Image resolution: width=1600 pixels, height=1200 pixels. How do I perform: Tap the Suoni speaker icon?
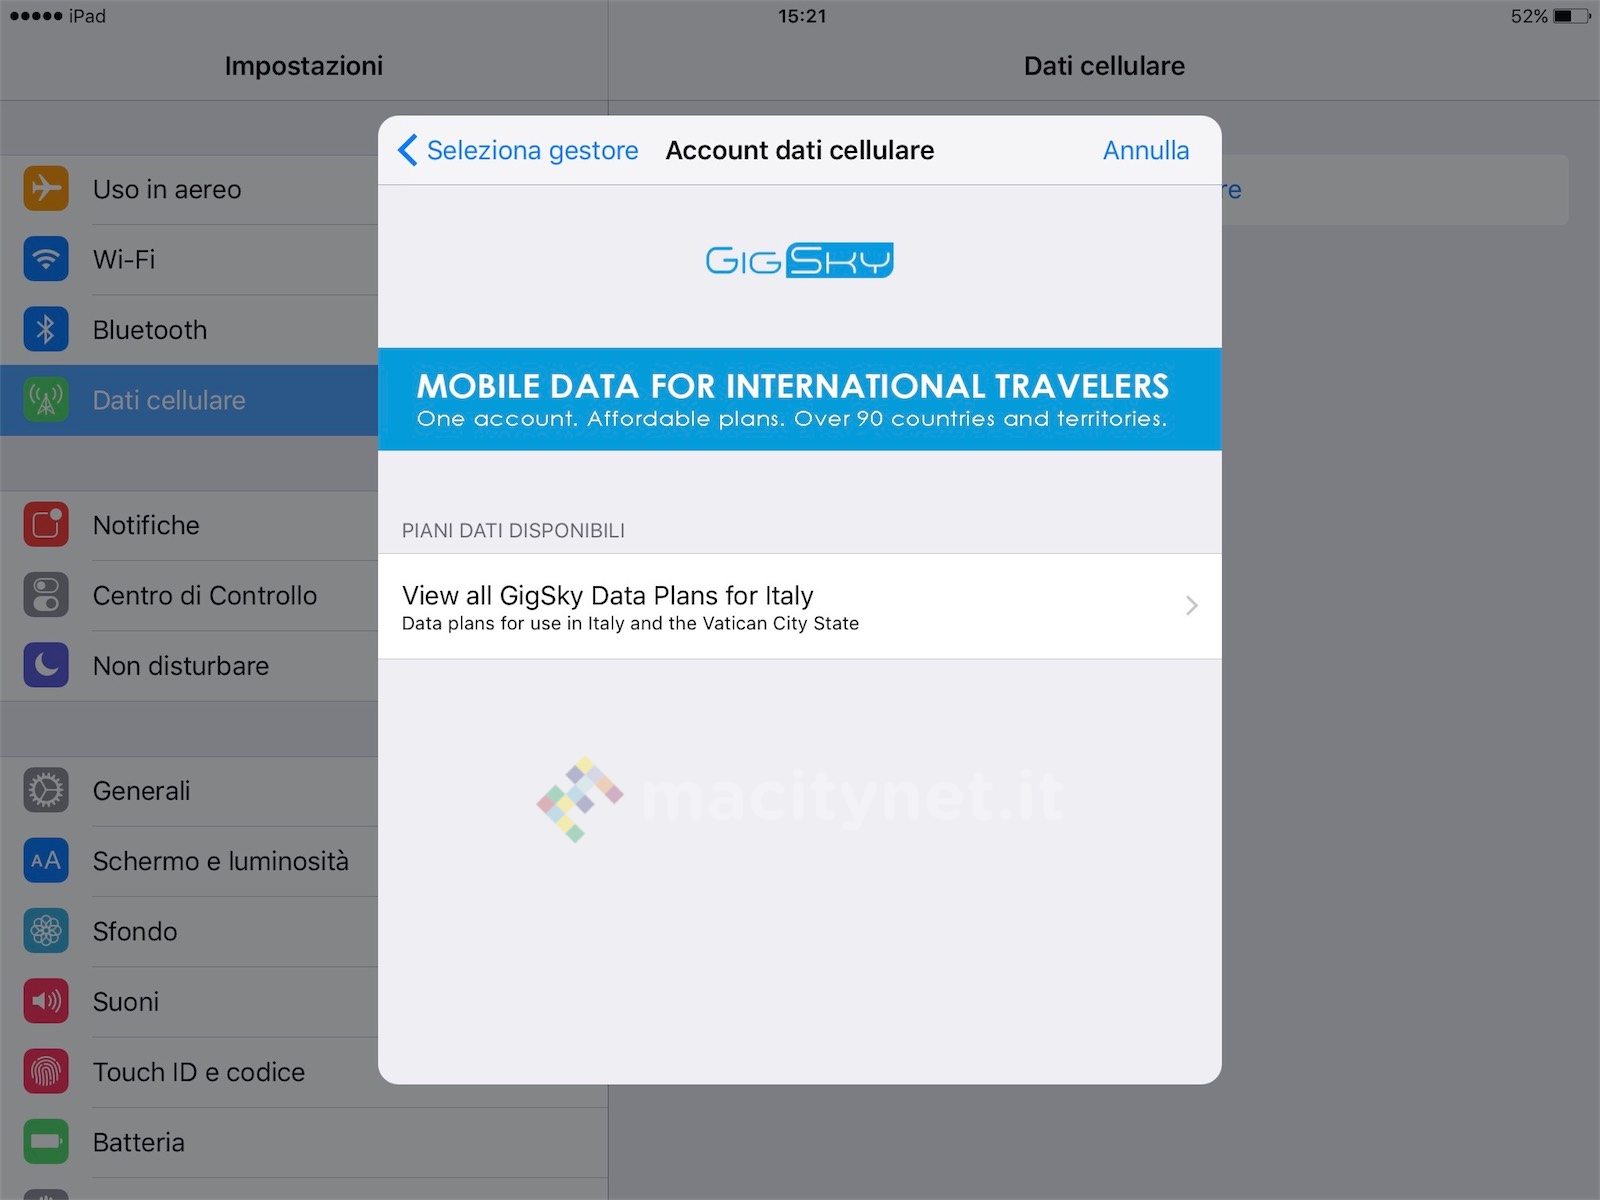point(46,1001)
